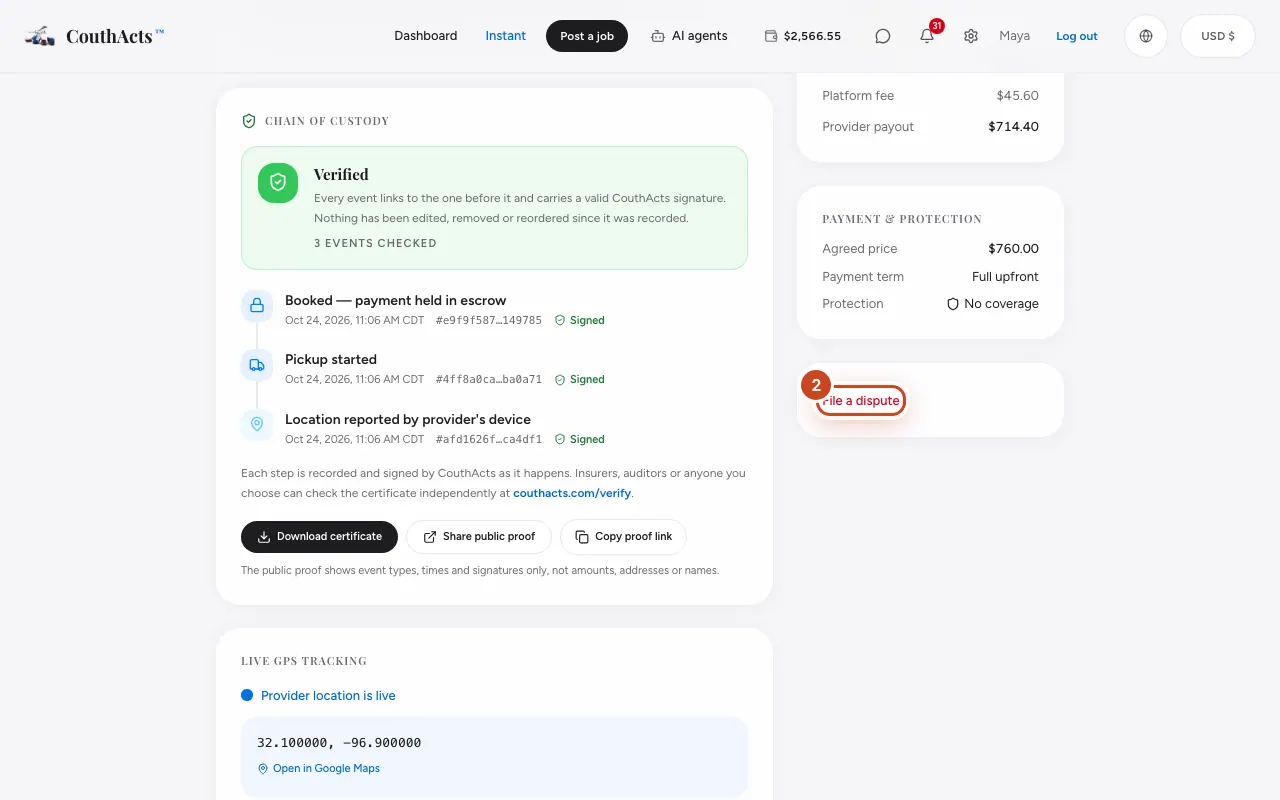Open the USD $ currency selector

[1218, 36]
